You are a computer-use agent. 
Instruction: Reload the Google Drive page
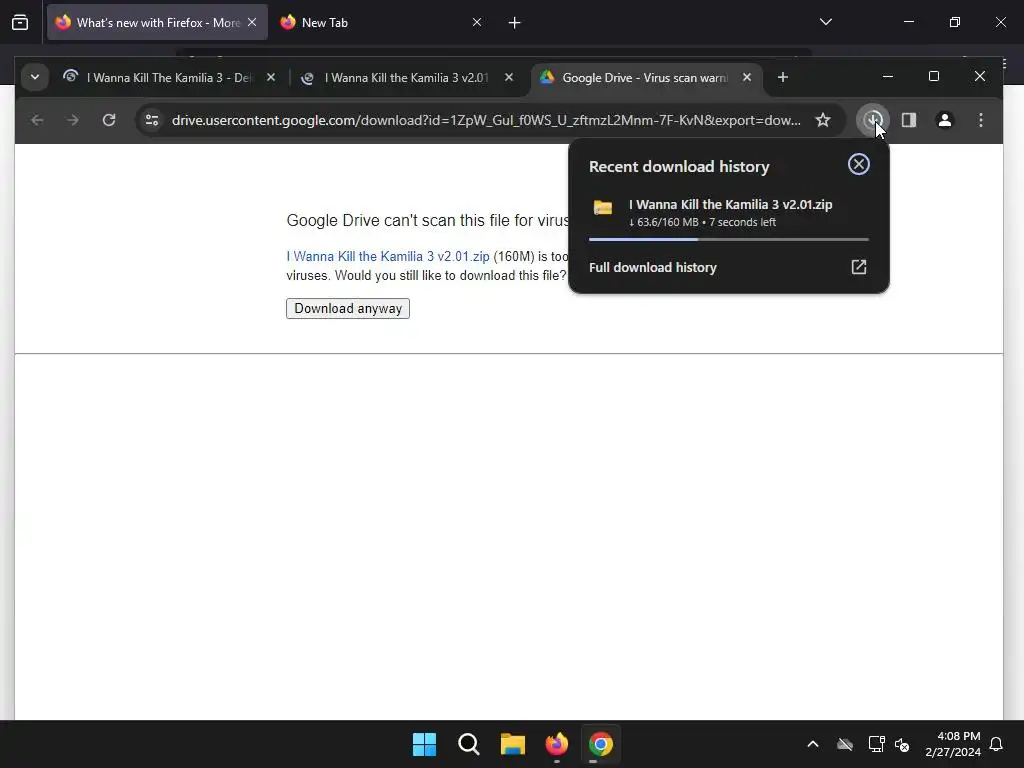[x=109, y=120]
